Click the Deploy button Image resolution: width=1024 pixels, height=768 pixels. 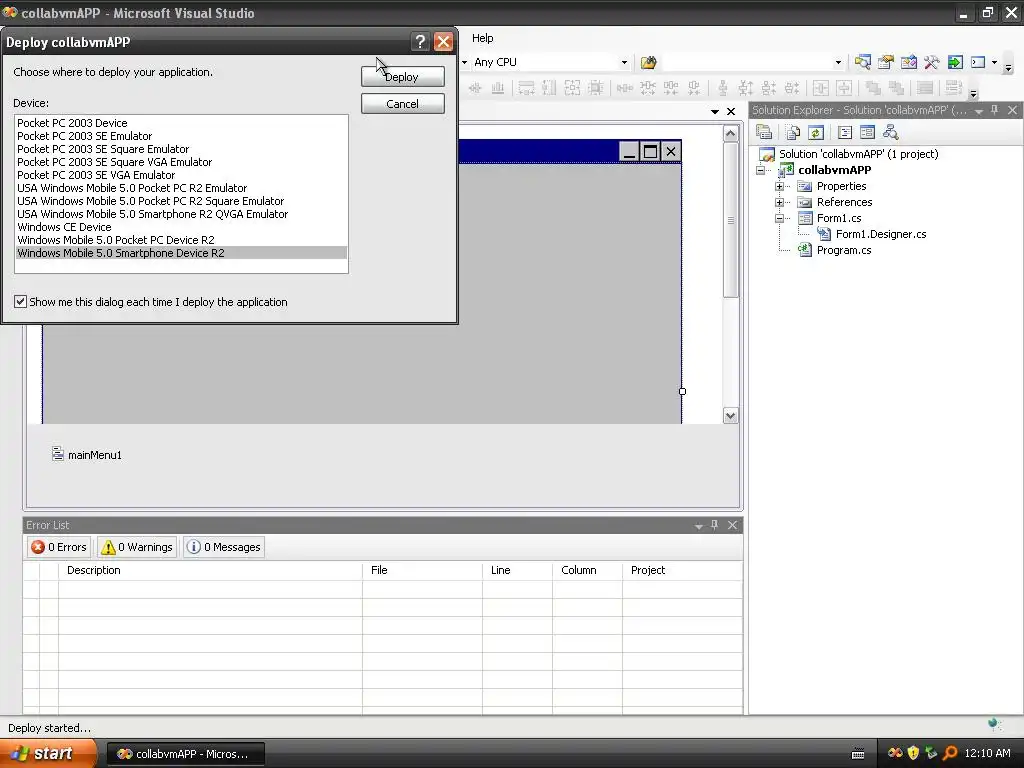pos(402,76)
